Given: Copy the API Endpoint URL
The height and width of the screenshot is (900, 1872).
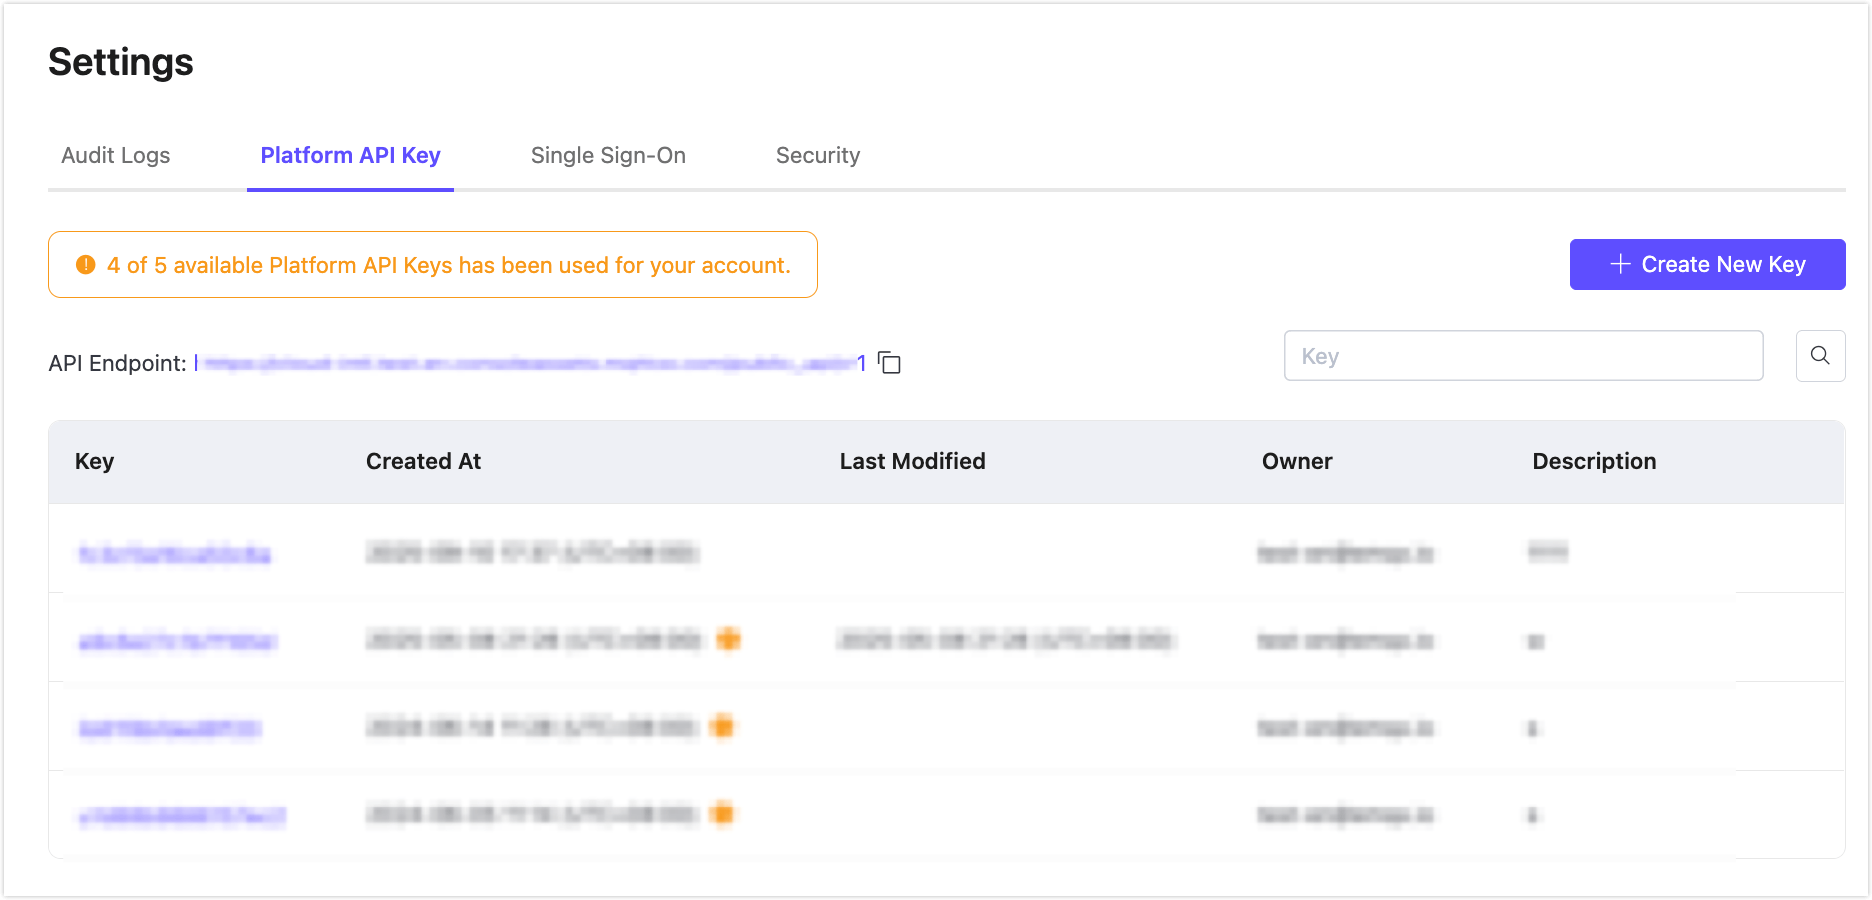Looking at the screenshot, I should click(x=889, y=363).
